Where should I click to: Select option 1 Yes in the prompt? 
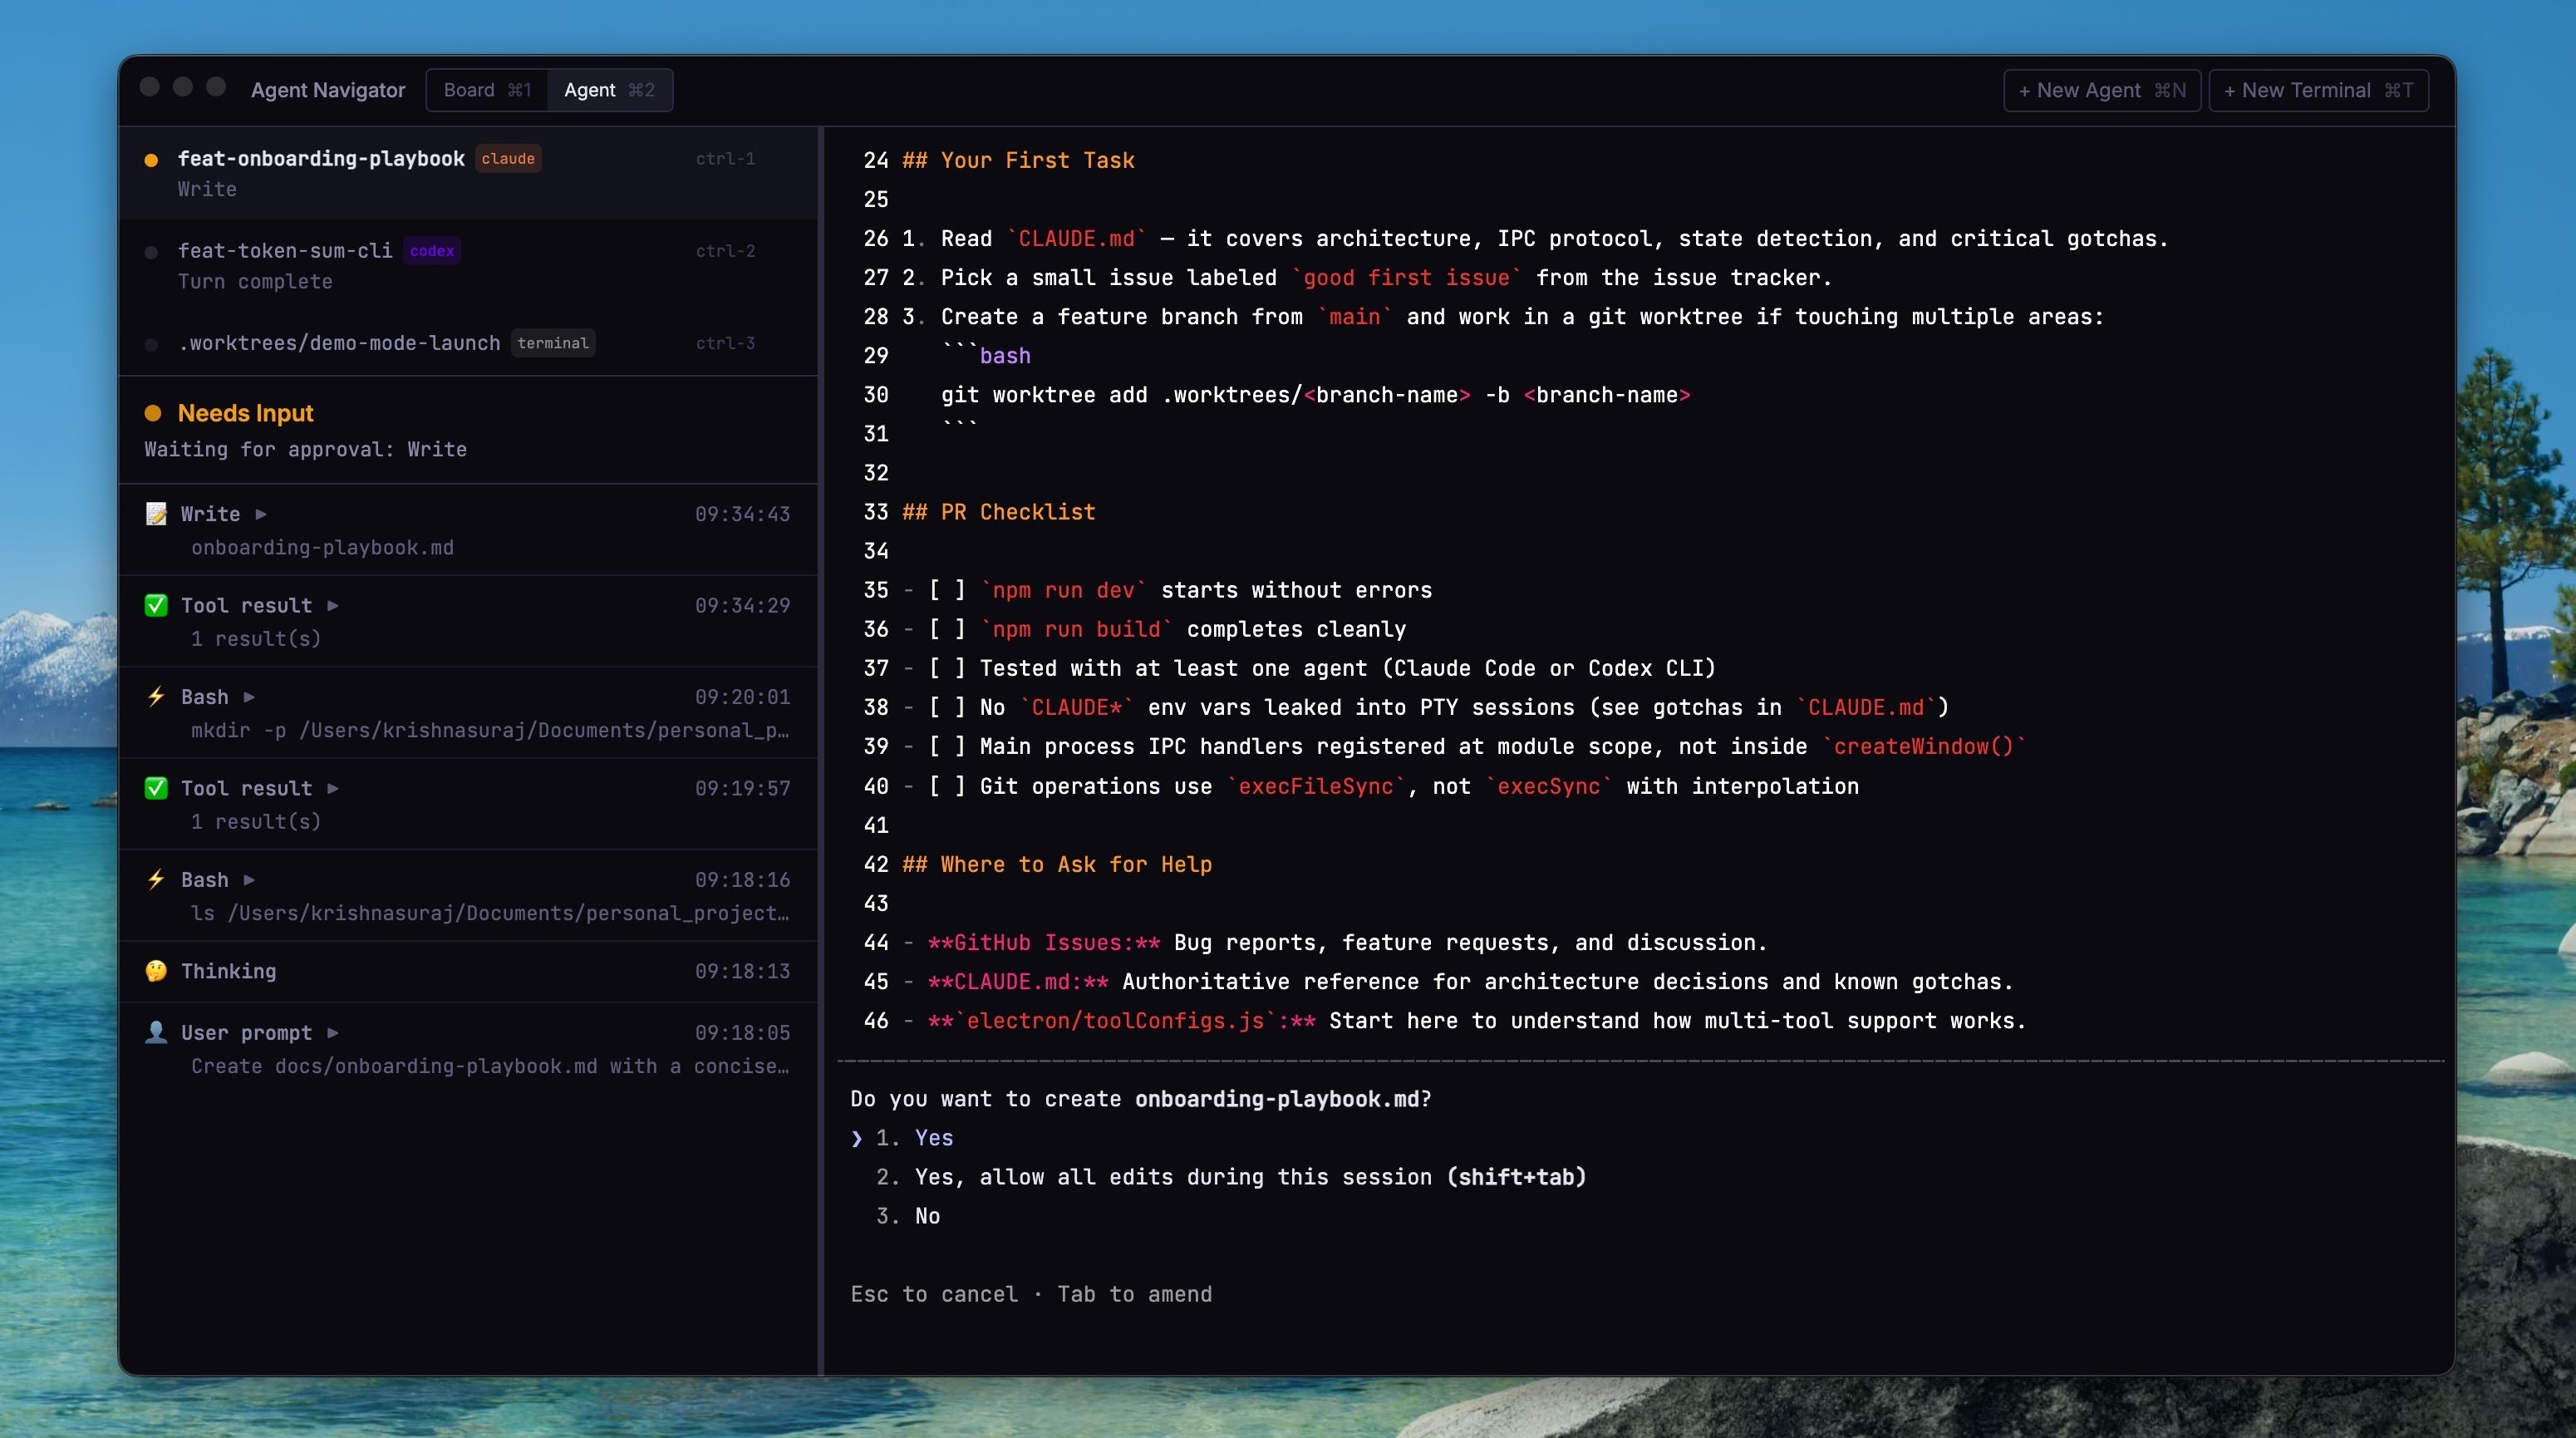pos(933,1138)
